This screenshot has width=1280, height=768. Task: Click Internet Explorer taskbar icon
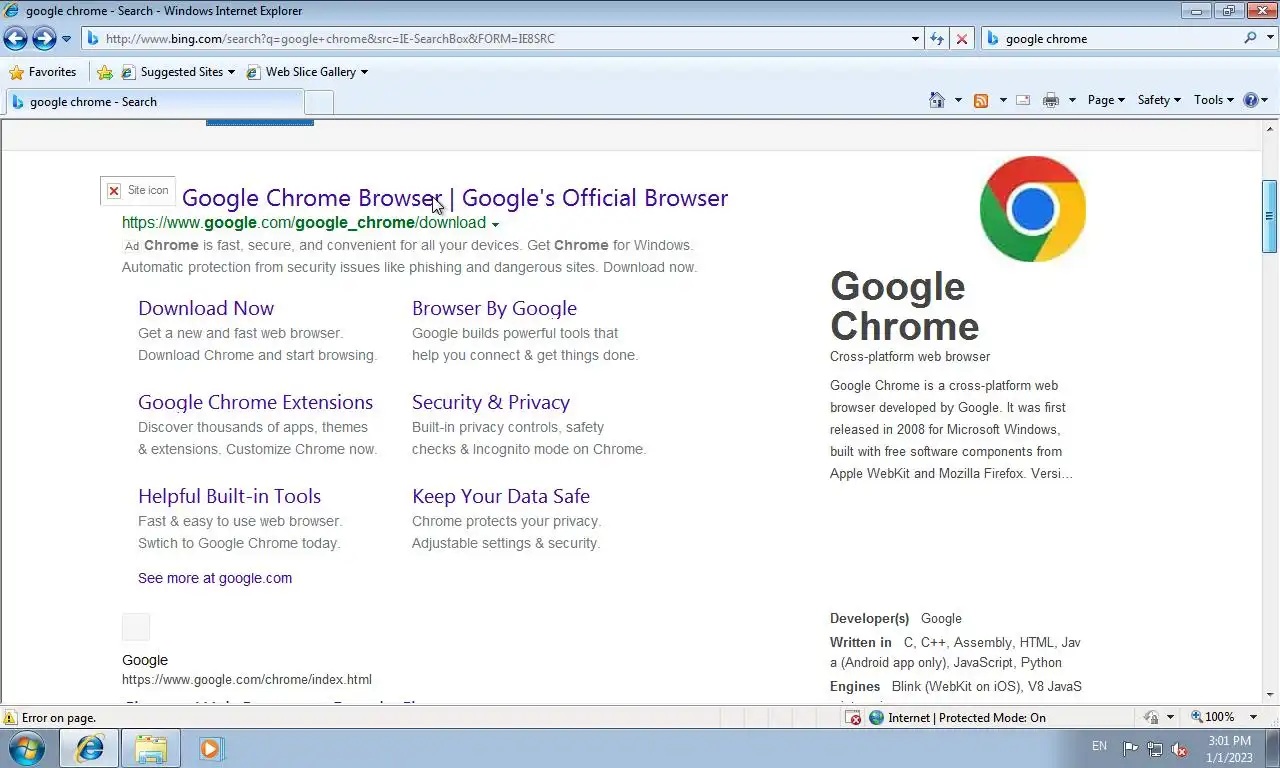point(90,748)
